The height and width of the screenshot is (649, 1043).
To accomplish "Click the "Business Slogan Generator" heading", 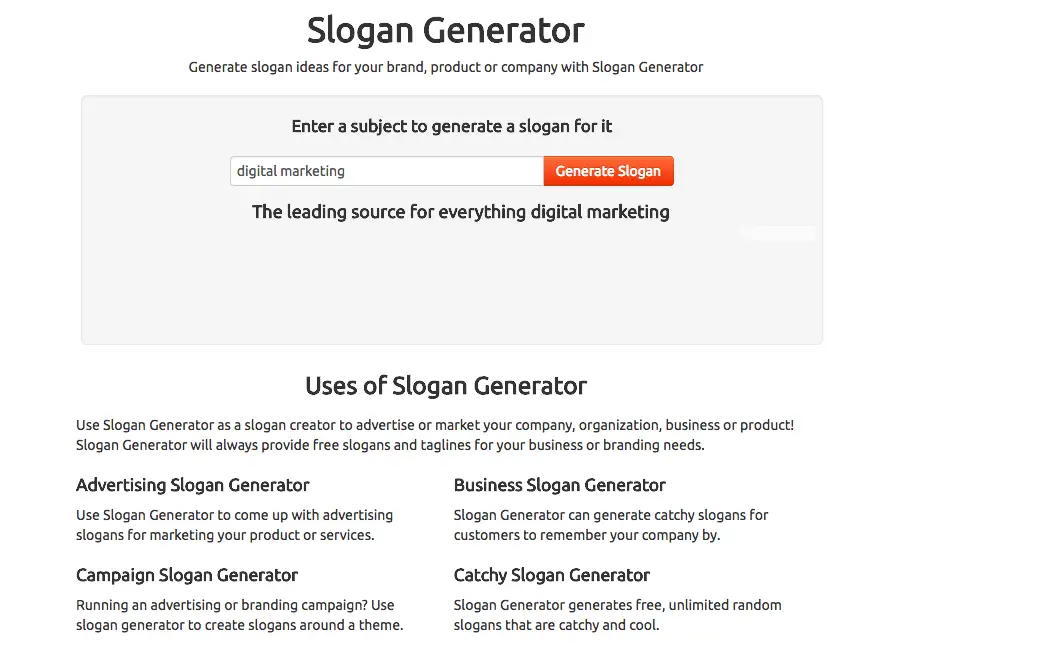I will pyautogui.click(x=559, y=485).
